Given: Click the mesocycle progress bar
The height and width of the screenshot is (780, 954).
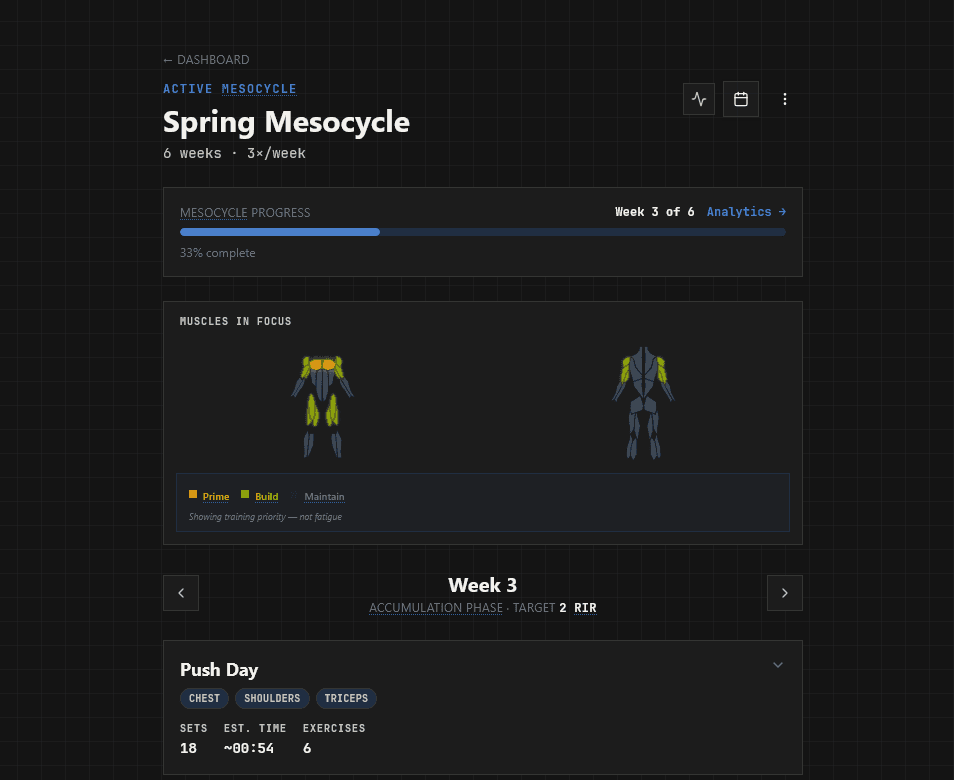Looking at the screenshot, I should [482, 232].
